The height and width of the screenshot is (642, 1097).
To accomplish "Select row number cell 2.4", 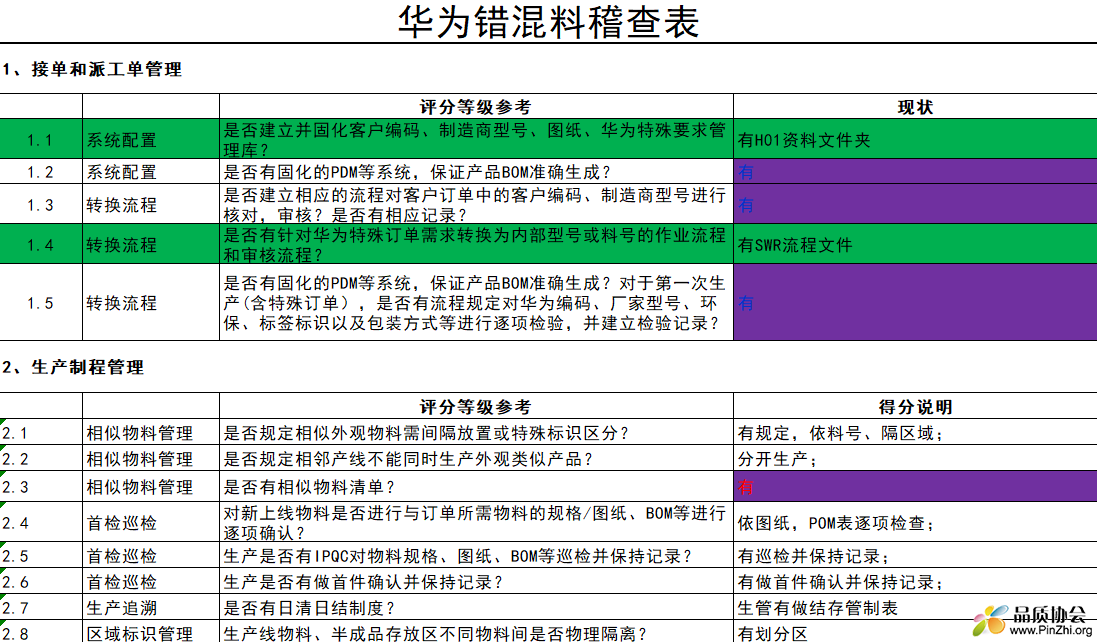I will [x=41, y=522].
